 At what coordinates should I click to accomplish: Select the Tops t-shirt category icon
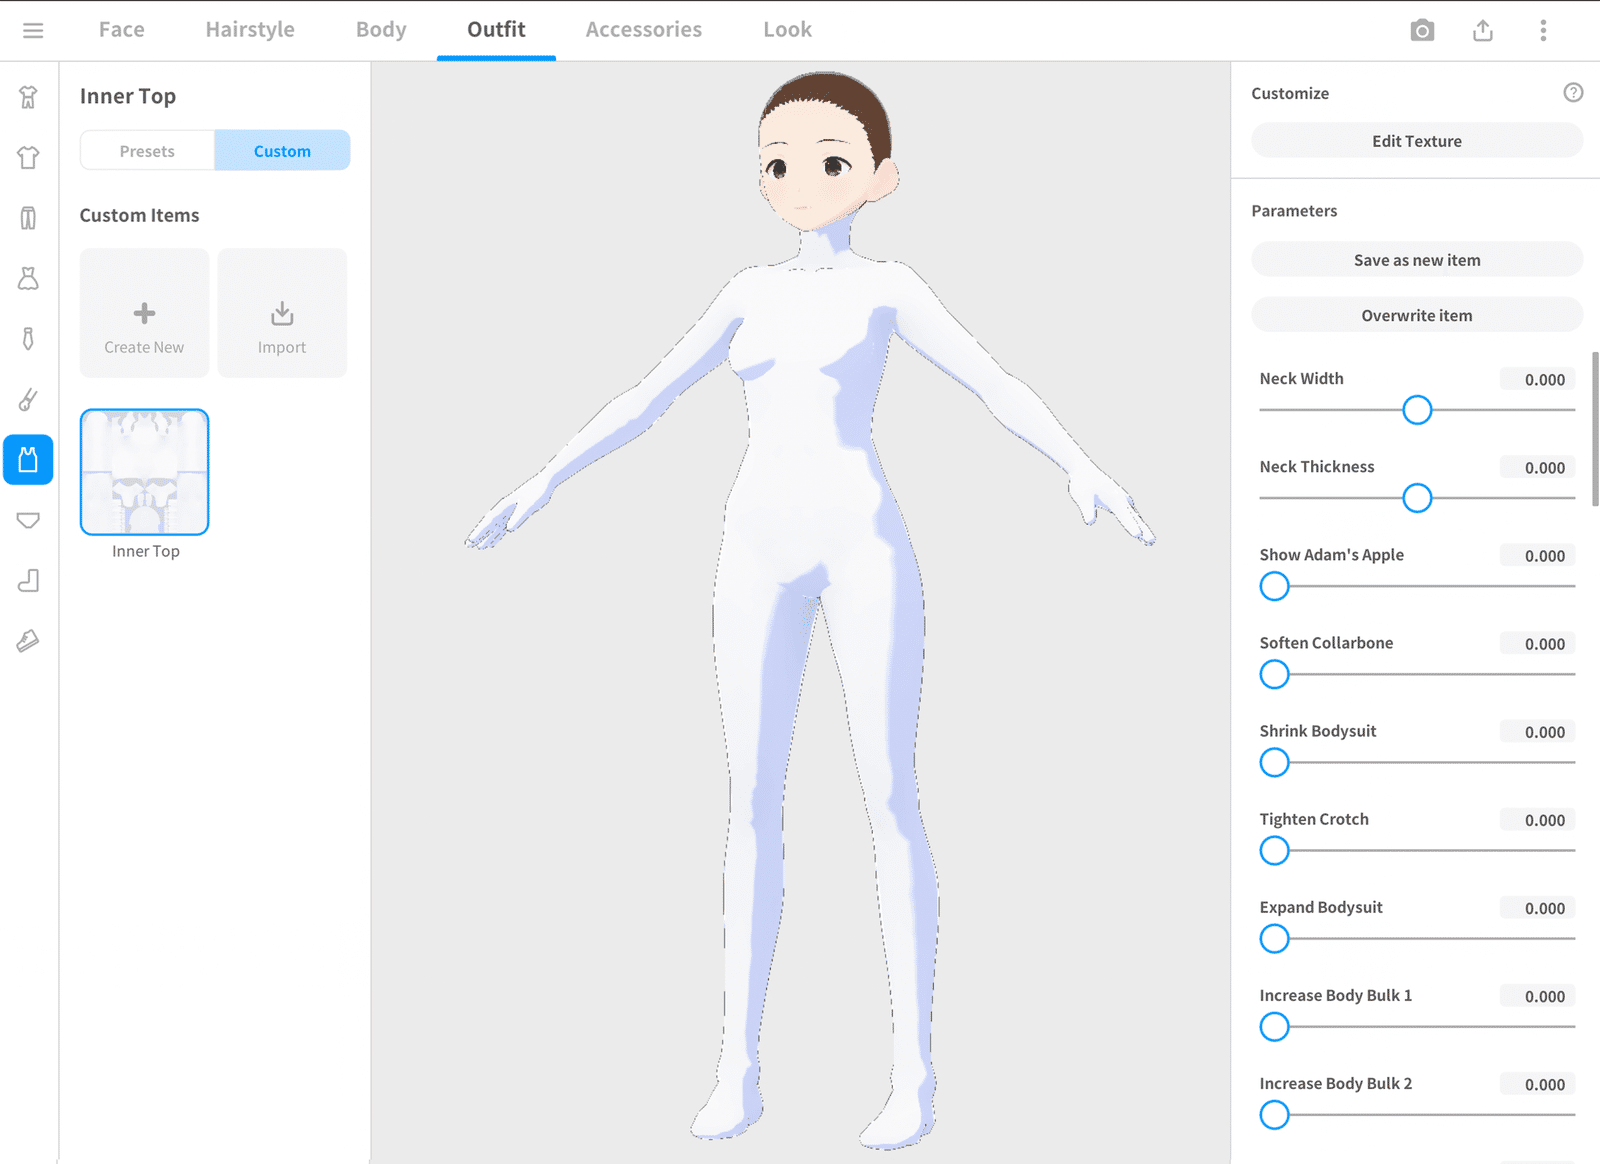[x=28, y=157]
